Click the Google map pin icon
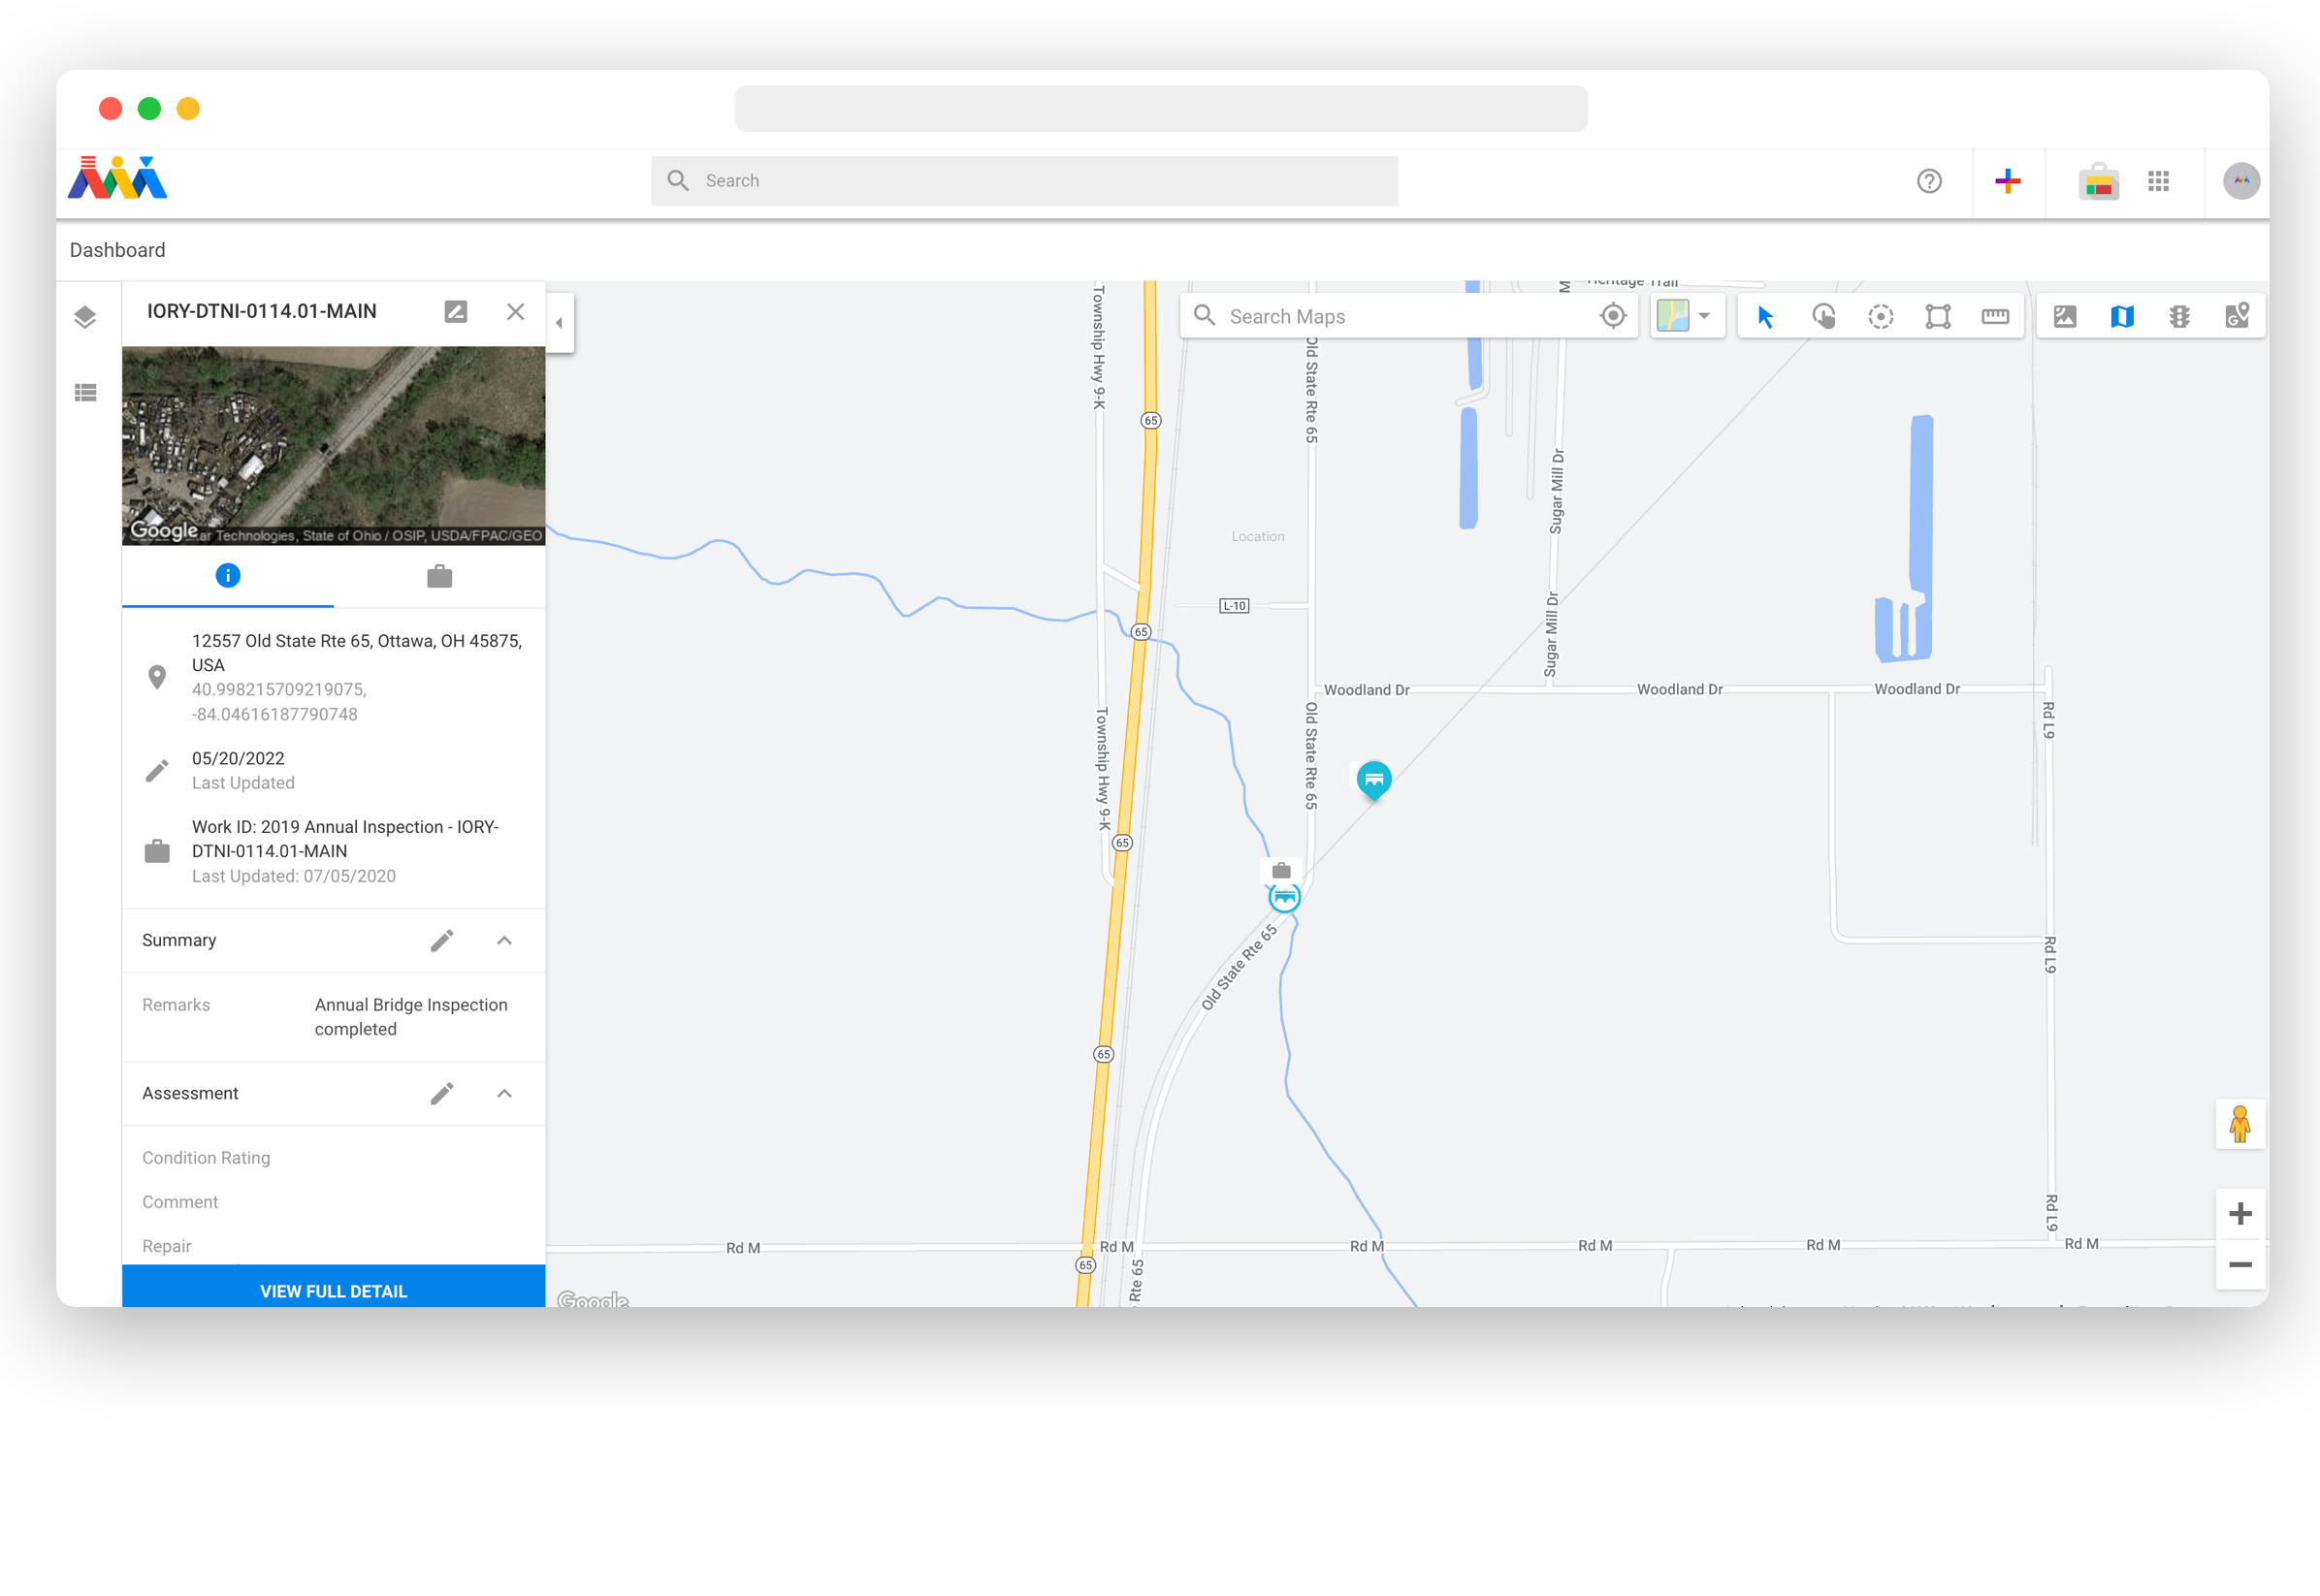 tap(2237, 316)
